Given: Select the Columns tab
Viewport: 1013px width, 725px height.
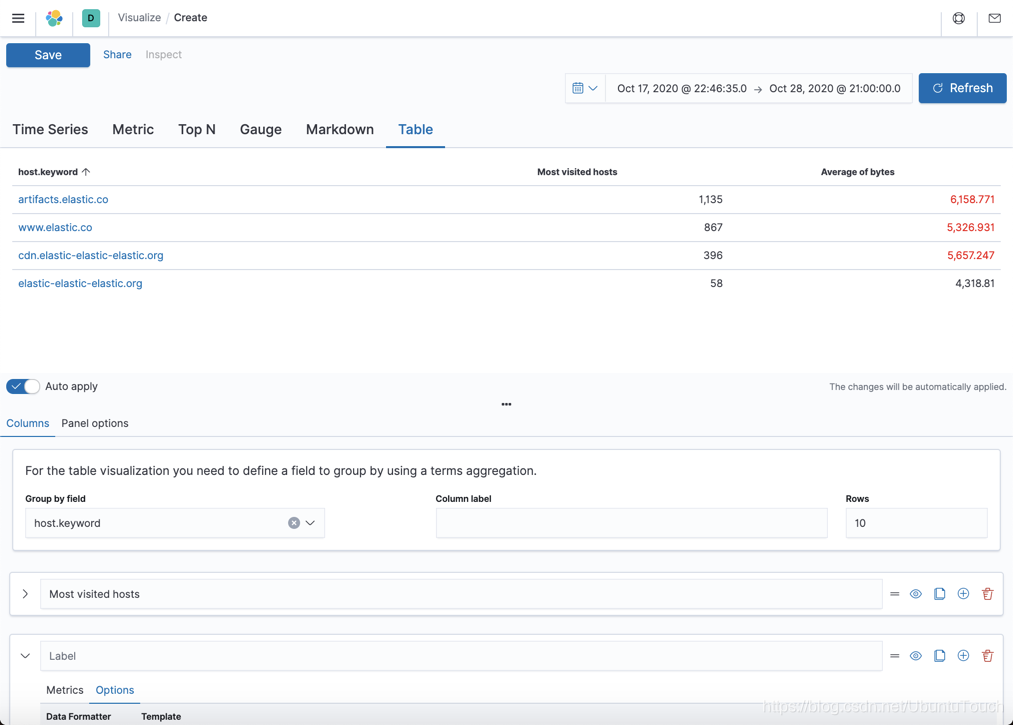Looking at the screenshot, I should (x=28, y=423).
